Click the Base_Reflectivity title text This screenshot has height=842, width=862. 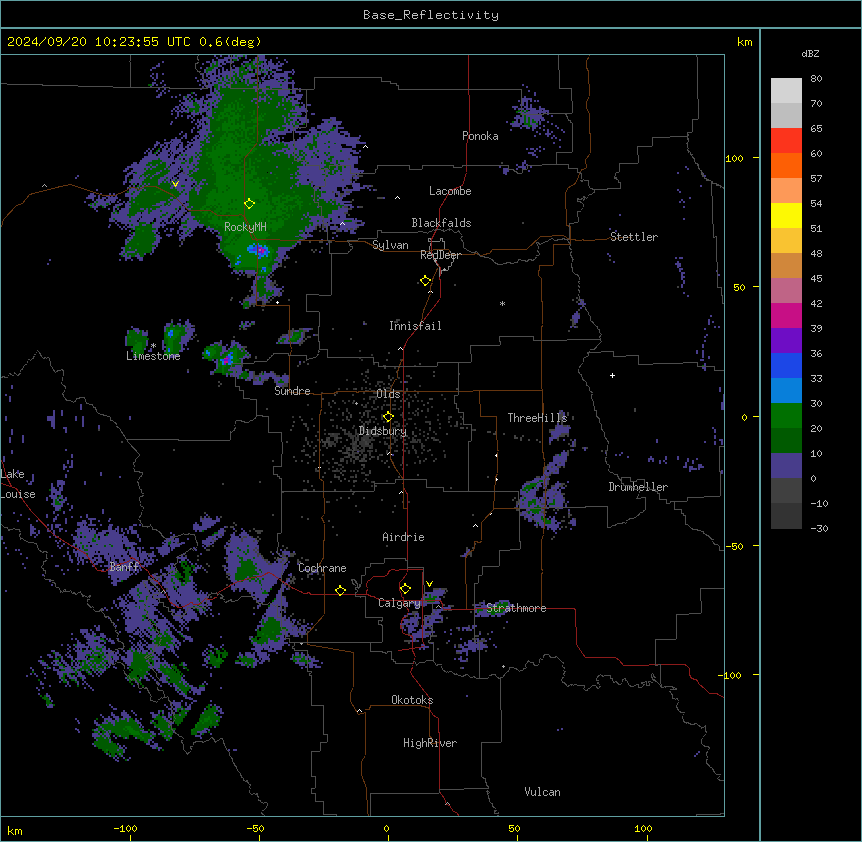point(431,15)
